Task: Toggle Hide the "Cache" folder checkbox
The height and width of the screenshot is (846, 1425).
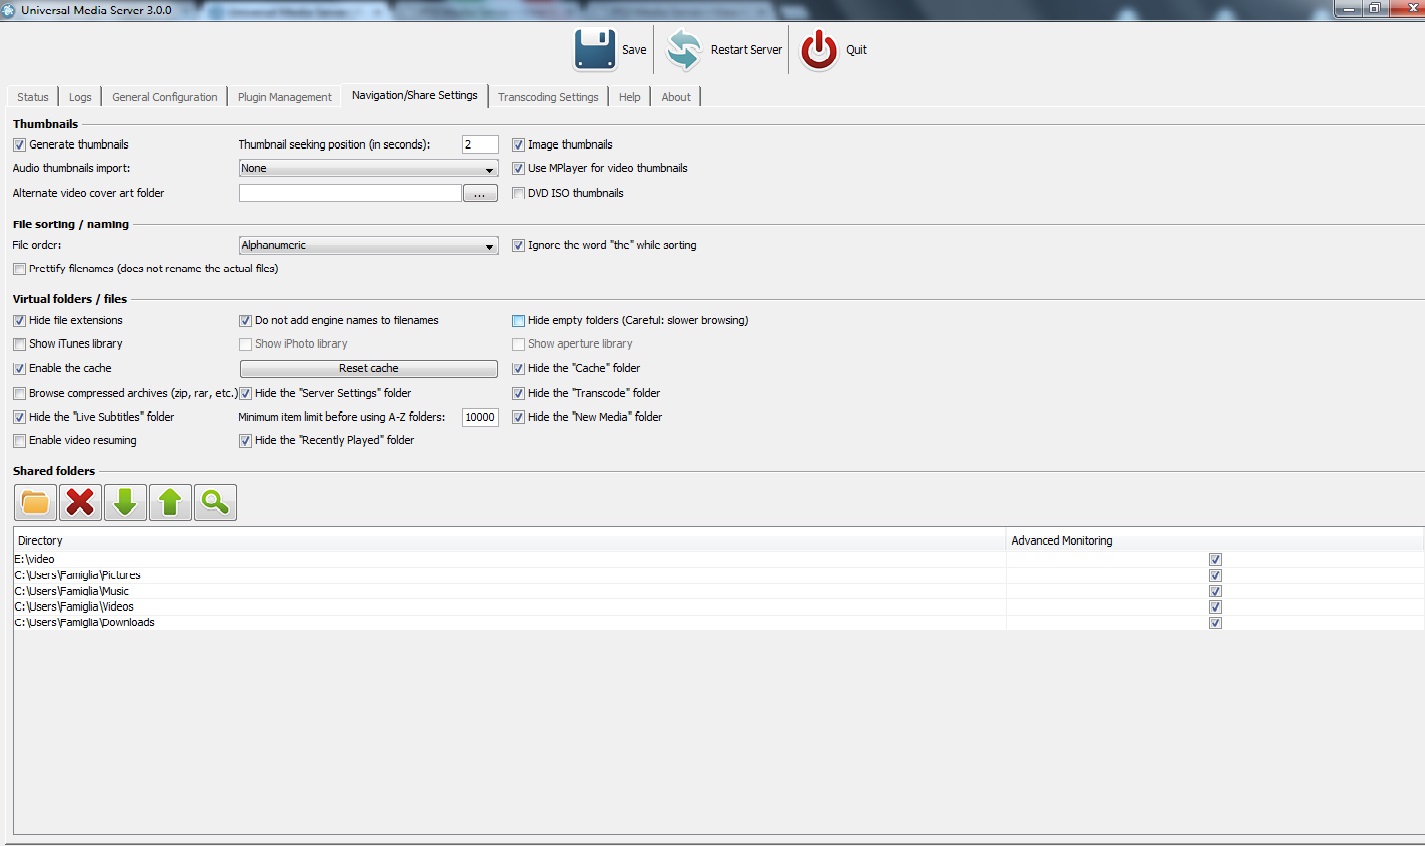Action: pos(518,369)
